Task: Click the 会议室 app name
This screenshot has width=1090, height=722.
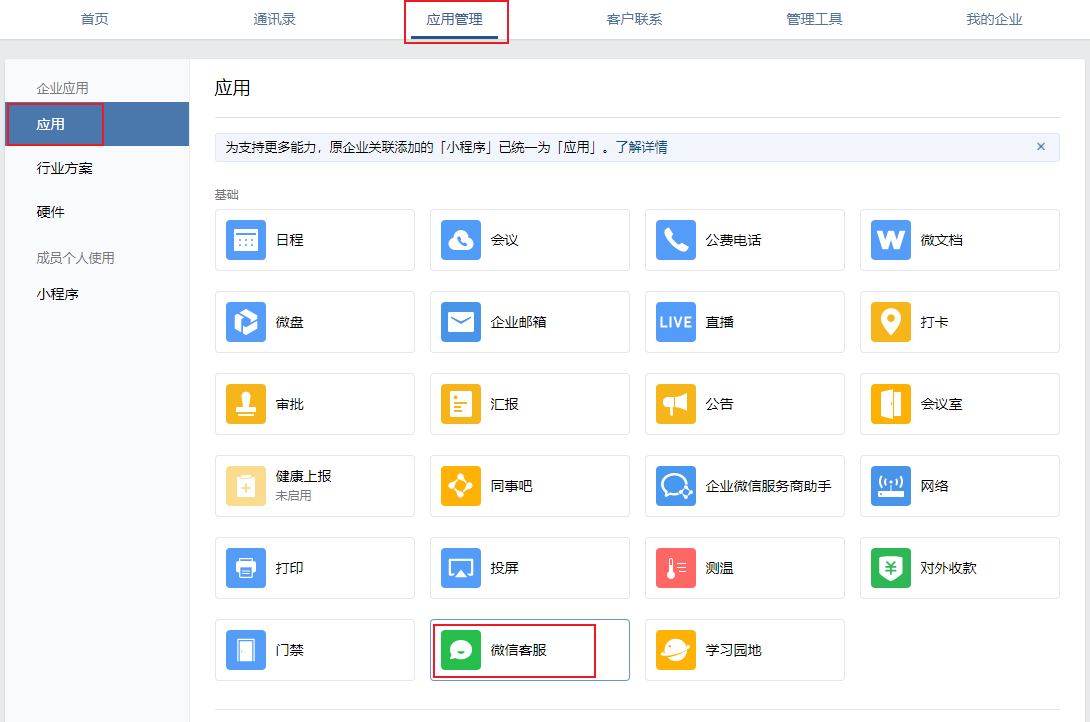Action: (942, 404)
